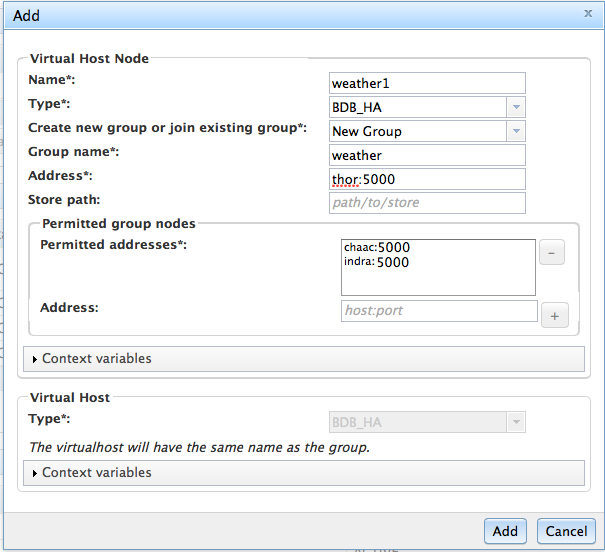
Task: Close the Add dialog with the X icon
Action: (587, 15)
